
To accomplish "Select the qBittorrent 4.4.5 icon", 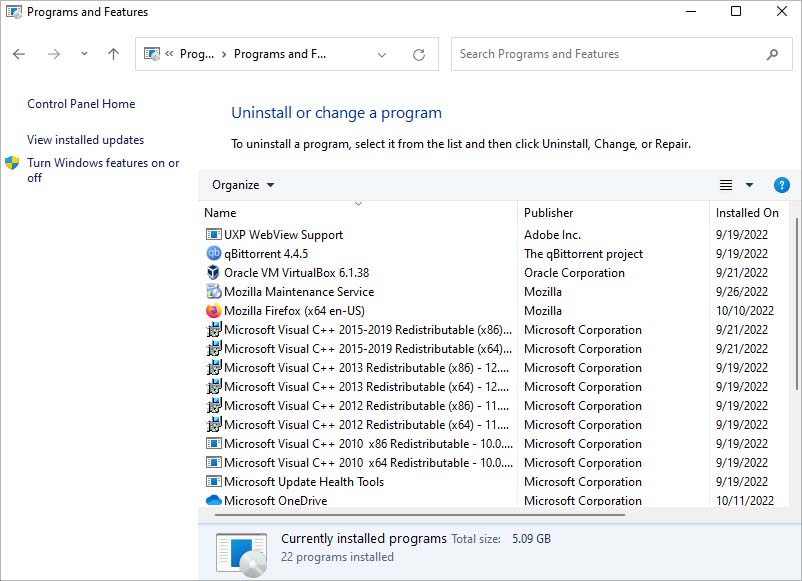I will click(213, 254).
